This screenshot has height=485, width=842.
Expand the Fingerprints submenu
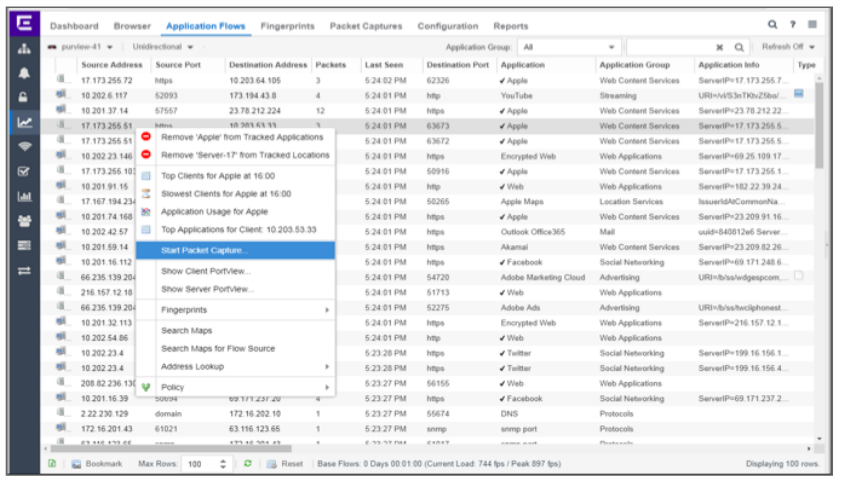click(x=326, y=310)
